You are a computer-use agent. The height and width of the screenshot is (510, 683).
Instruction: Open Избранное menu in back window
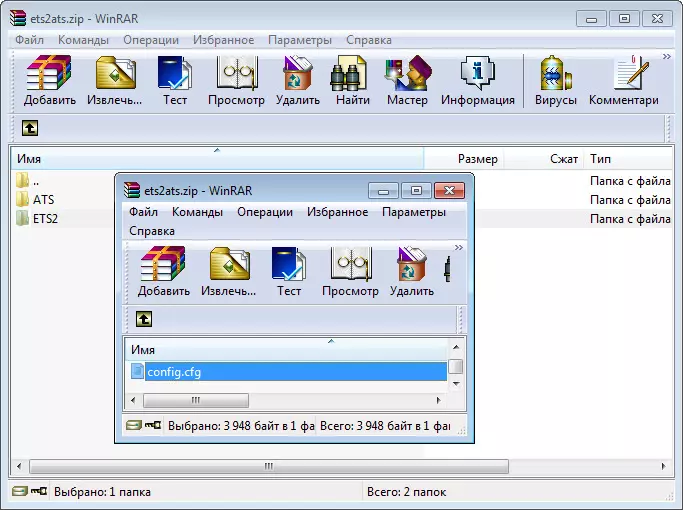tap(223, 40)
